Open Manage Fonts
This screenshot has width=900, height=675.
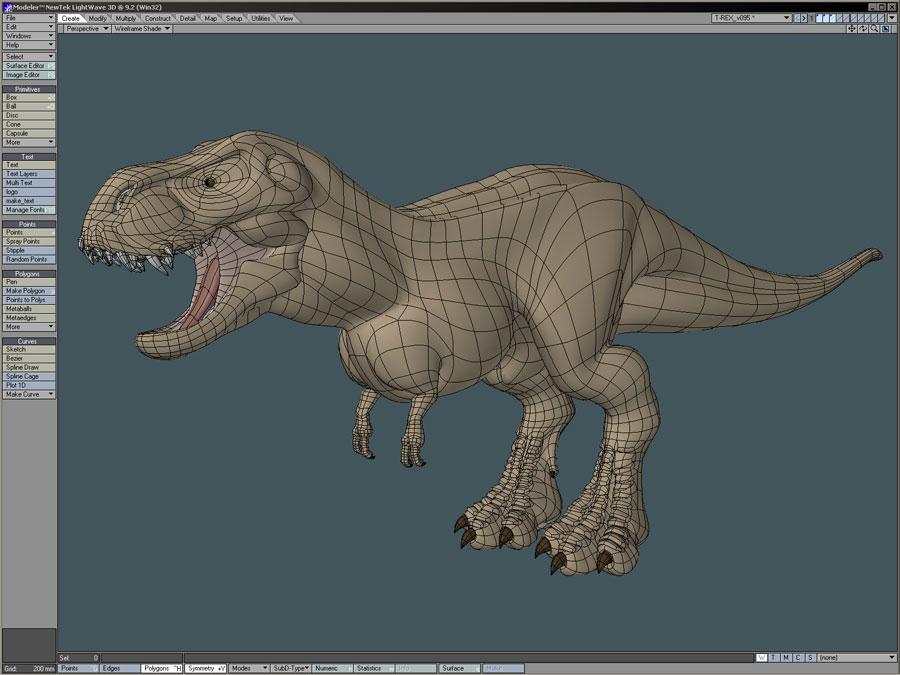pyautogui.click(x=29, y=210)
